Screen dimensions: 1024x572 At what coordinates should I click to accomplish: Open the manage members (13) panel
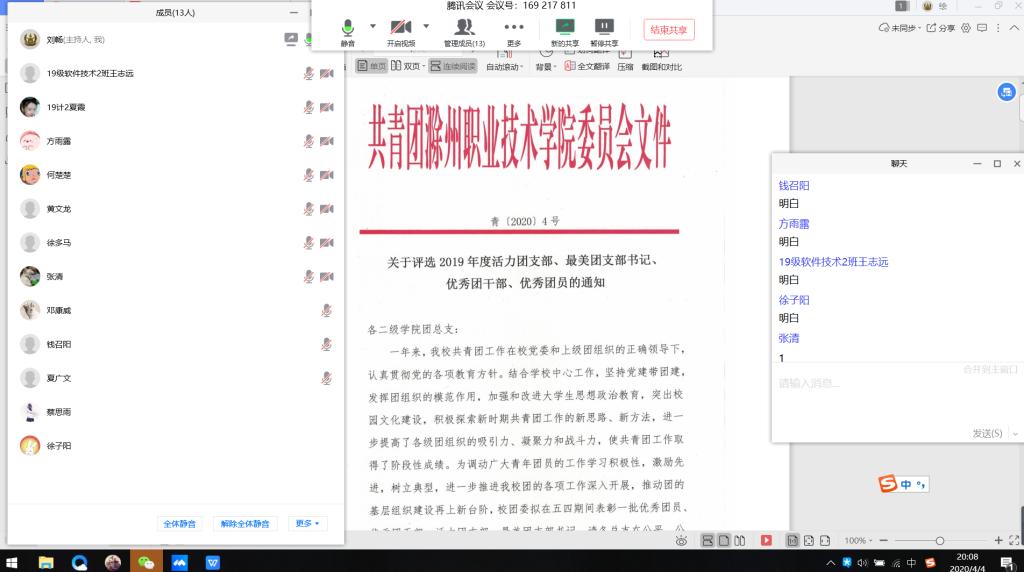click(x=464, y=30)
